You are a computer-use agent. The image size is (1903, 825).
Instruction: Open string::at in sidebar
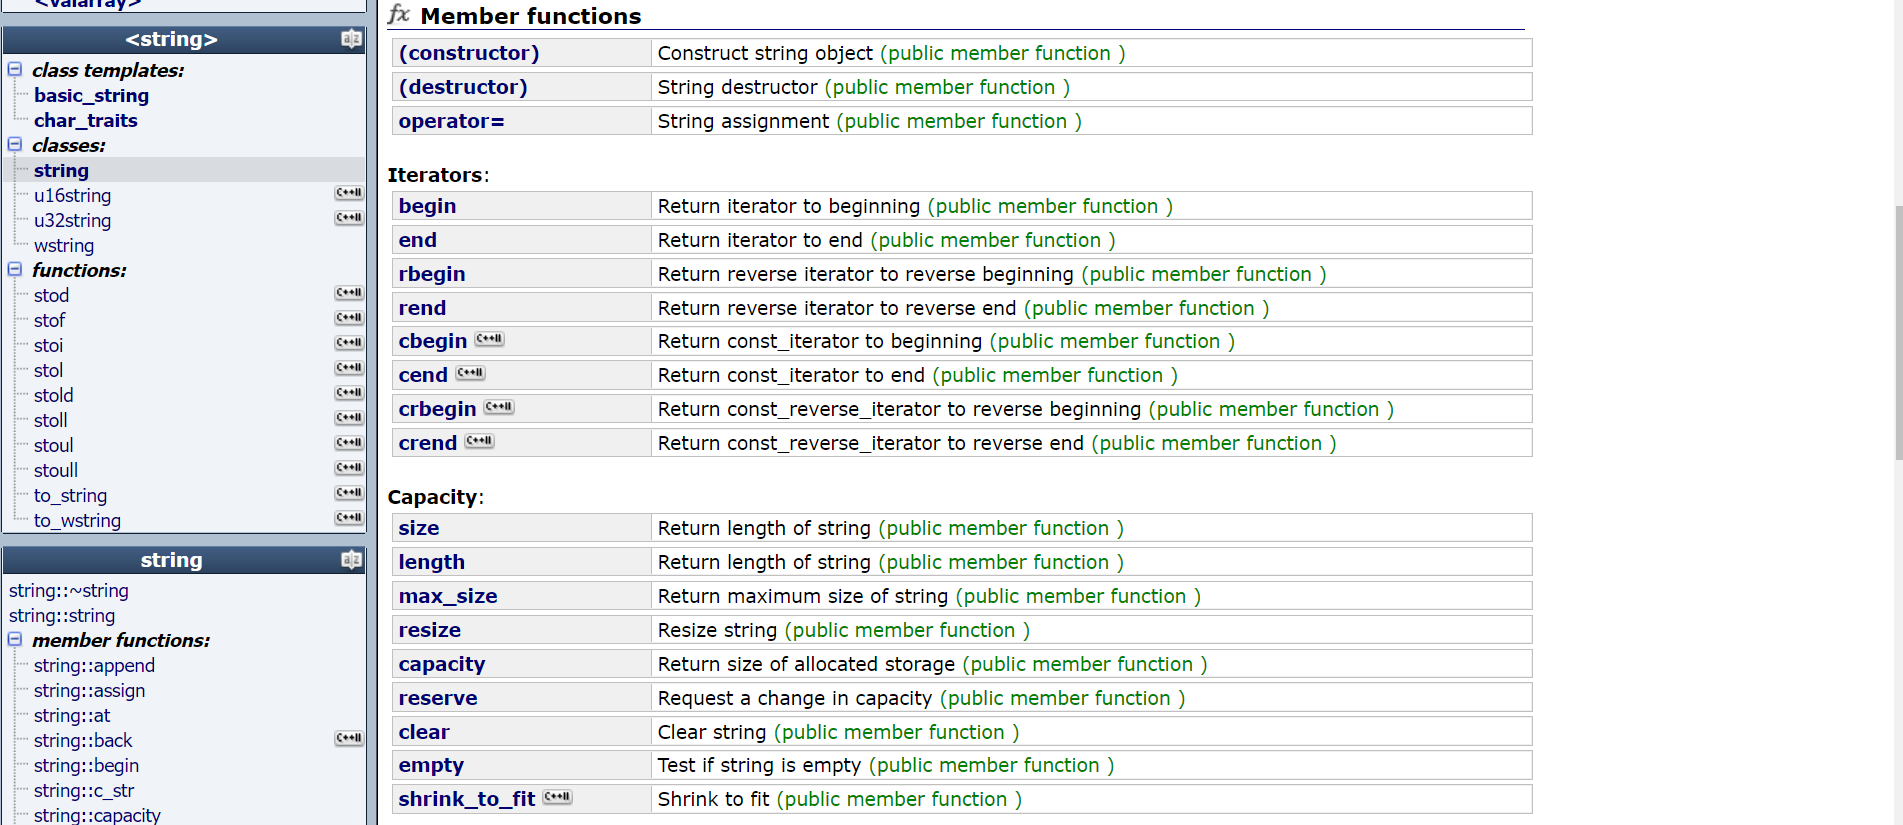point(72,715)
